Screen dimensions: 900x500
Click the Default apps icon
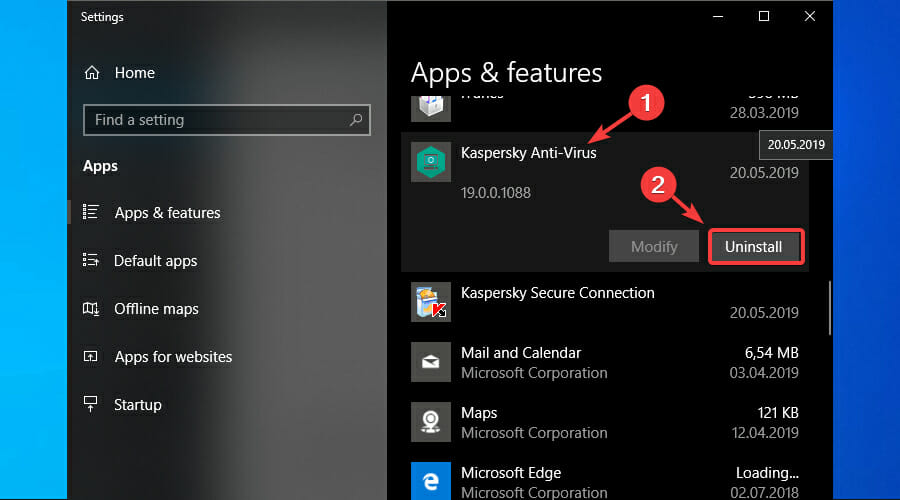click(91, 260)
